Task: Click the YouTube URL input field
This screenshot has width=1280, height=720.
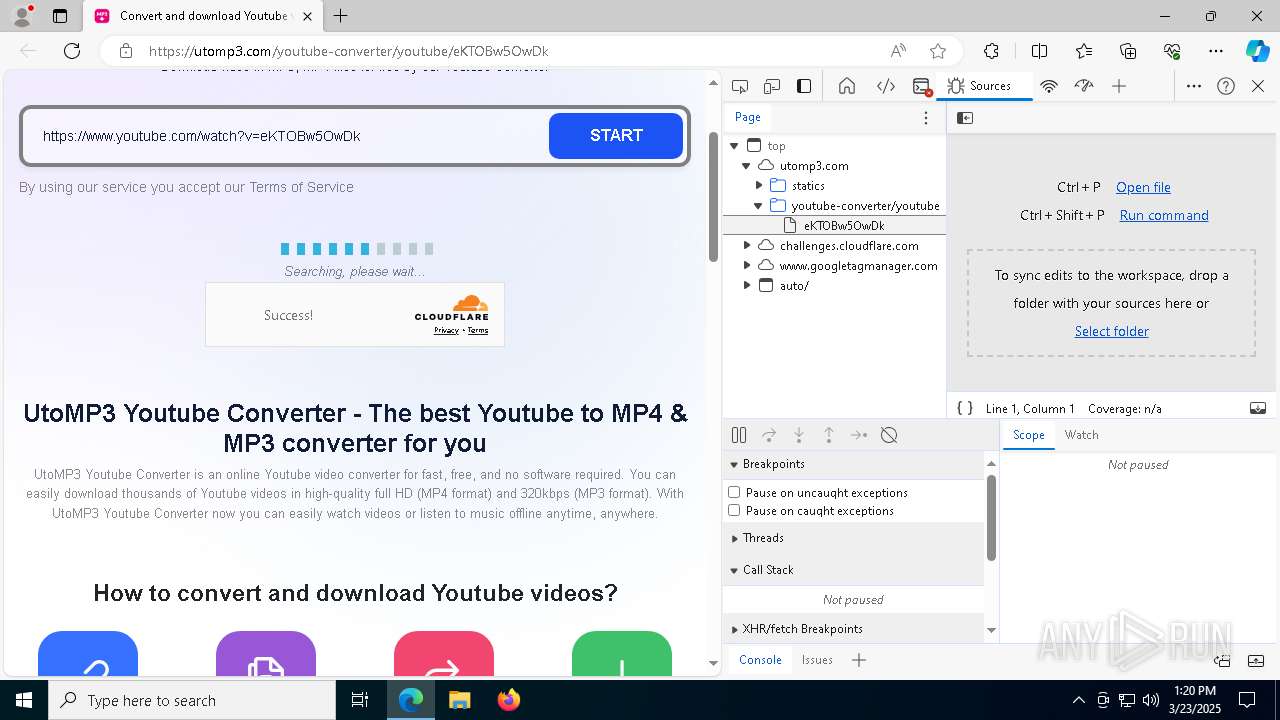Action: pyautogui.click(x=290, y=136)
